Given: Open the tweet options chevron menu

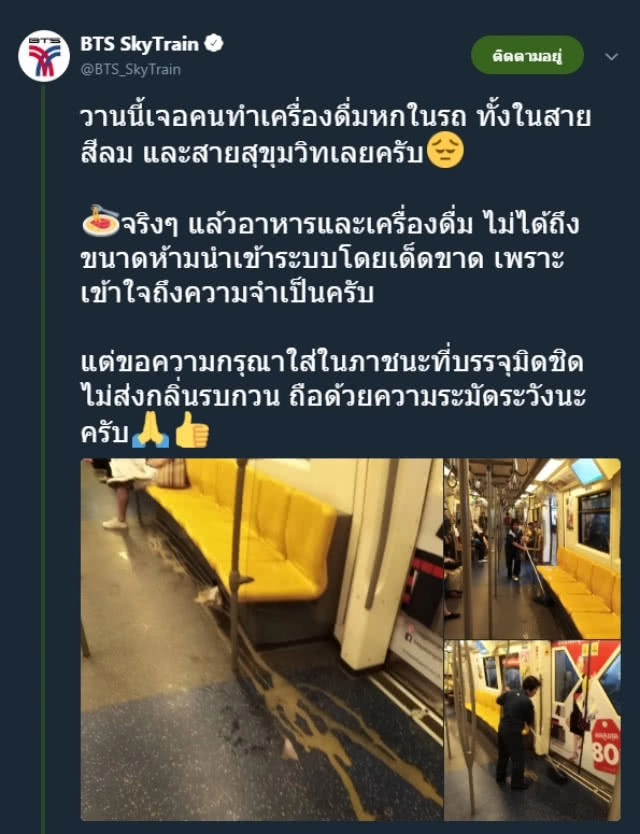Looking at the screenshot, I should [612, 56].
